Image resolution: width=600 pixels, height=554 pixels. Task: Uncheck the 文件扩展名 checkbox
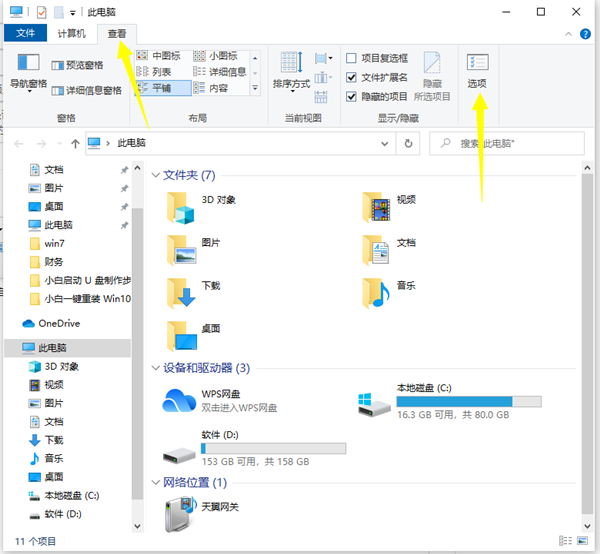click(352, 78)
